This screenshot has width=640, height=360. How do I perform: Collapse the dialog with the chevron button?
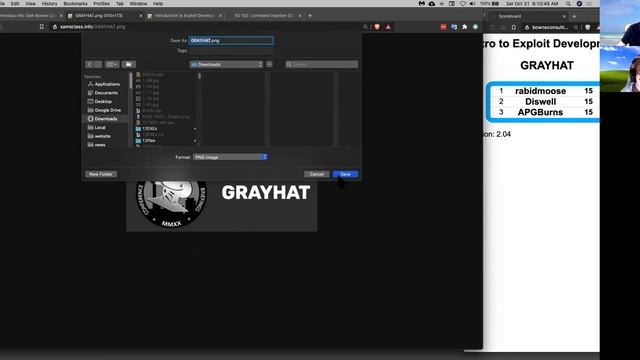[x=269, y=64]
